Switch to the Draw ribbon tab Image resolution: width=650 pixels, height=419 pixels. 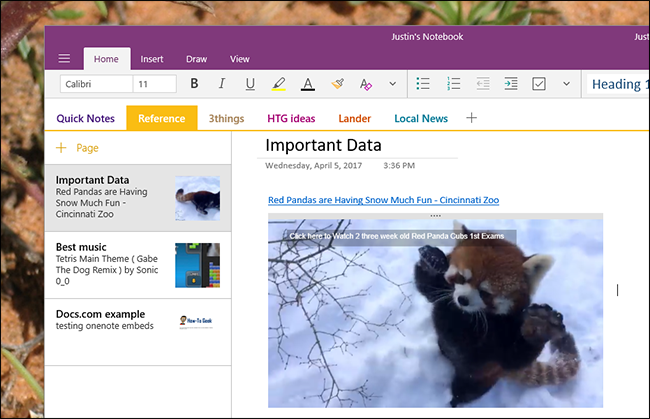[x=197, y=59]
